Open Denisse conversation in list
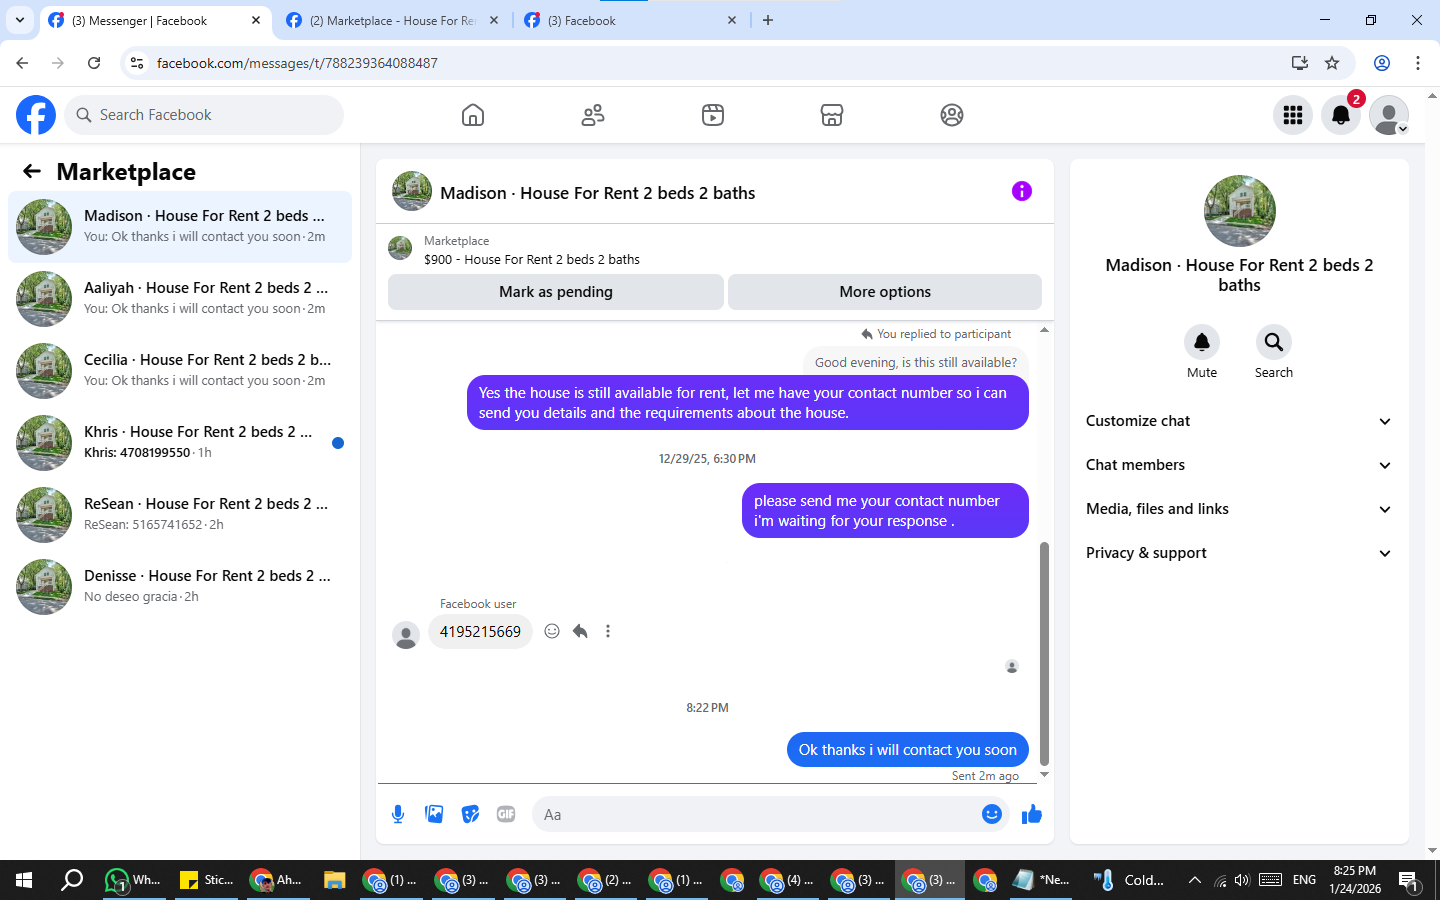Image resolution: width=1440 pixels, height=900 pixels. [180, 587]
